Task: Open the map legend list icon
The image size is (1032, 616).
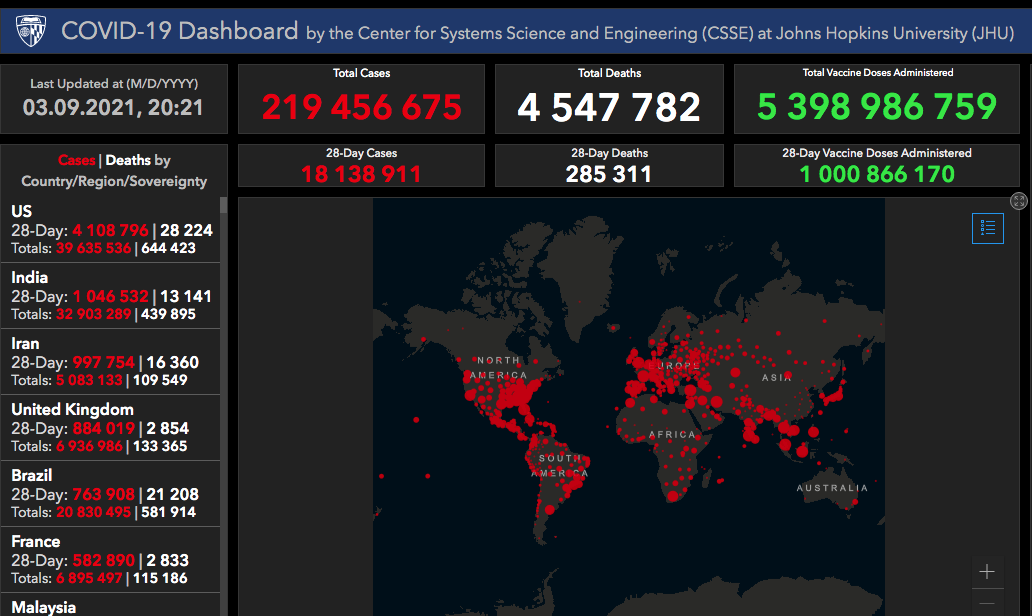Action: 987,228
